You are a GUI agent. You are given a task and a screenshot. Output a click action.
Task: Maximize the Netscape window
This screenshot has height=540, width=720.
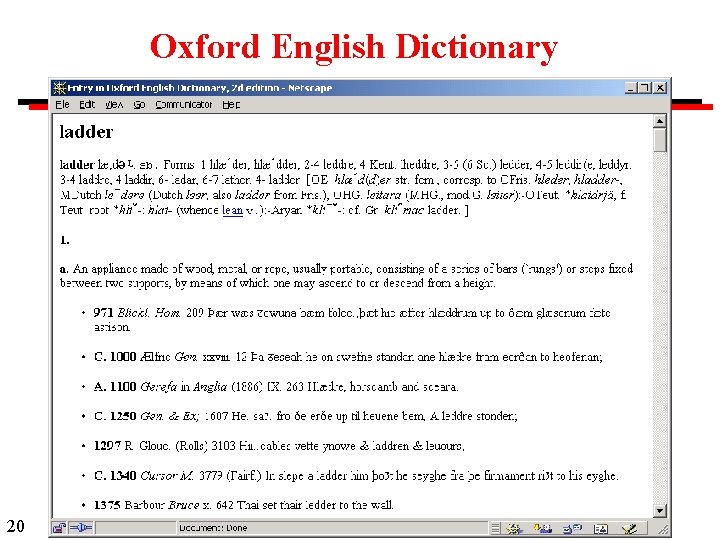pos(645,87)
